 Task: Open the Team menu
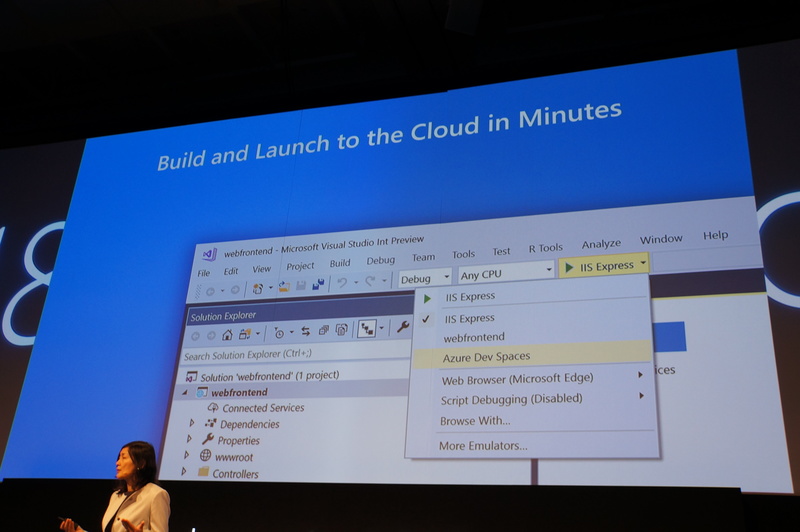(x=423, y=257)
